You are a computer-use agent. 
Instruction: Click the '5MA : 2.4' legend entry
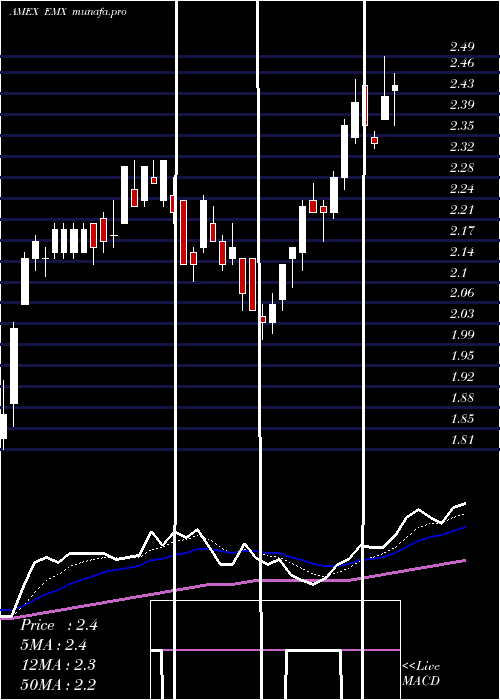click(x=54, y=645)
